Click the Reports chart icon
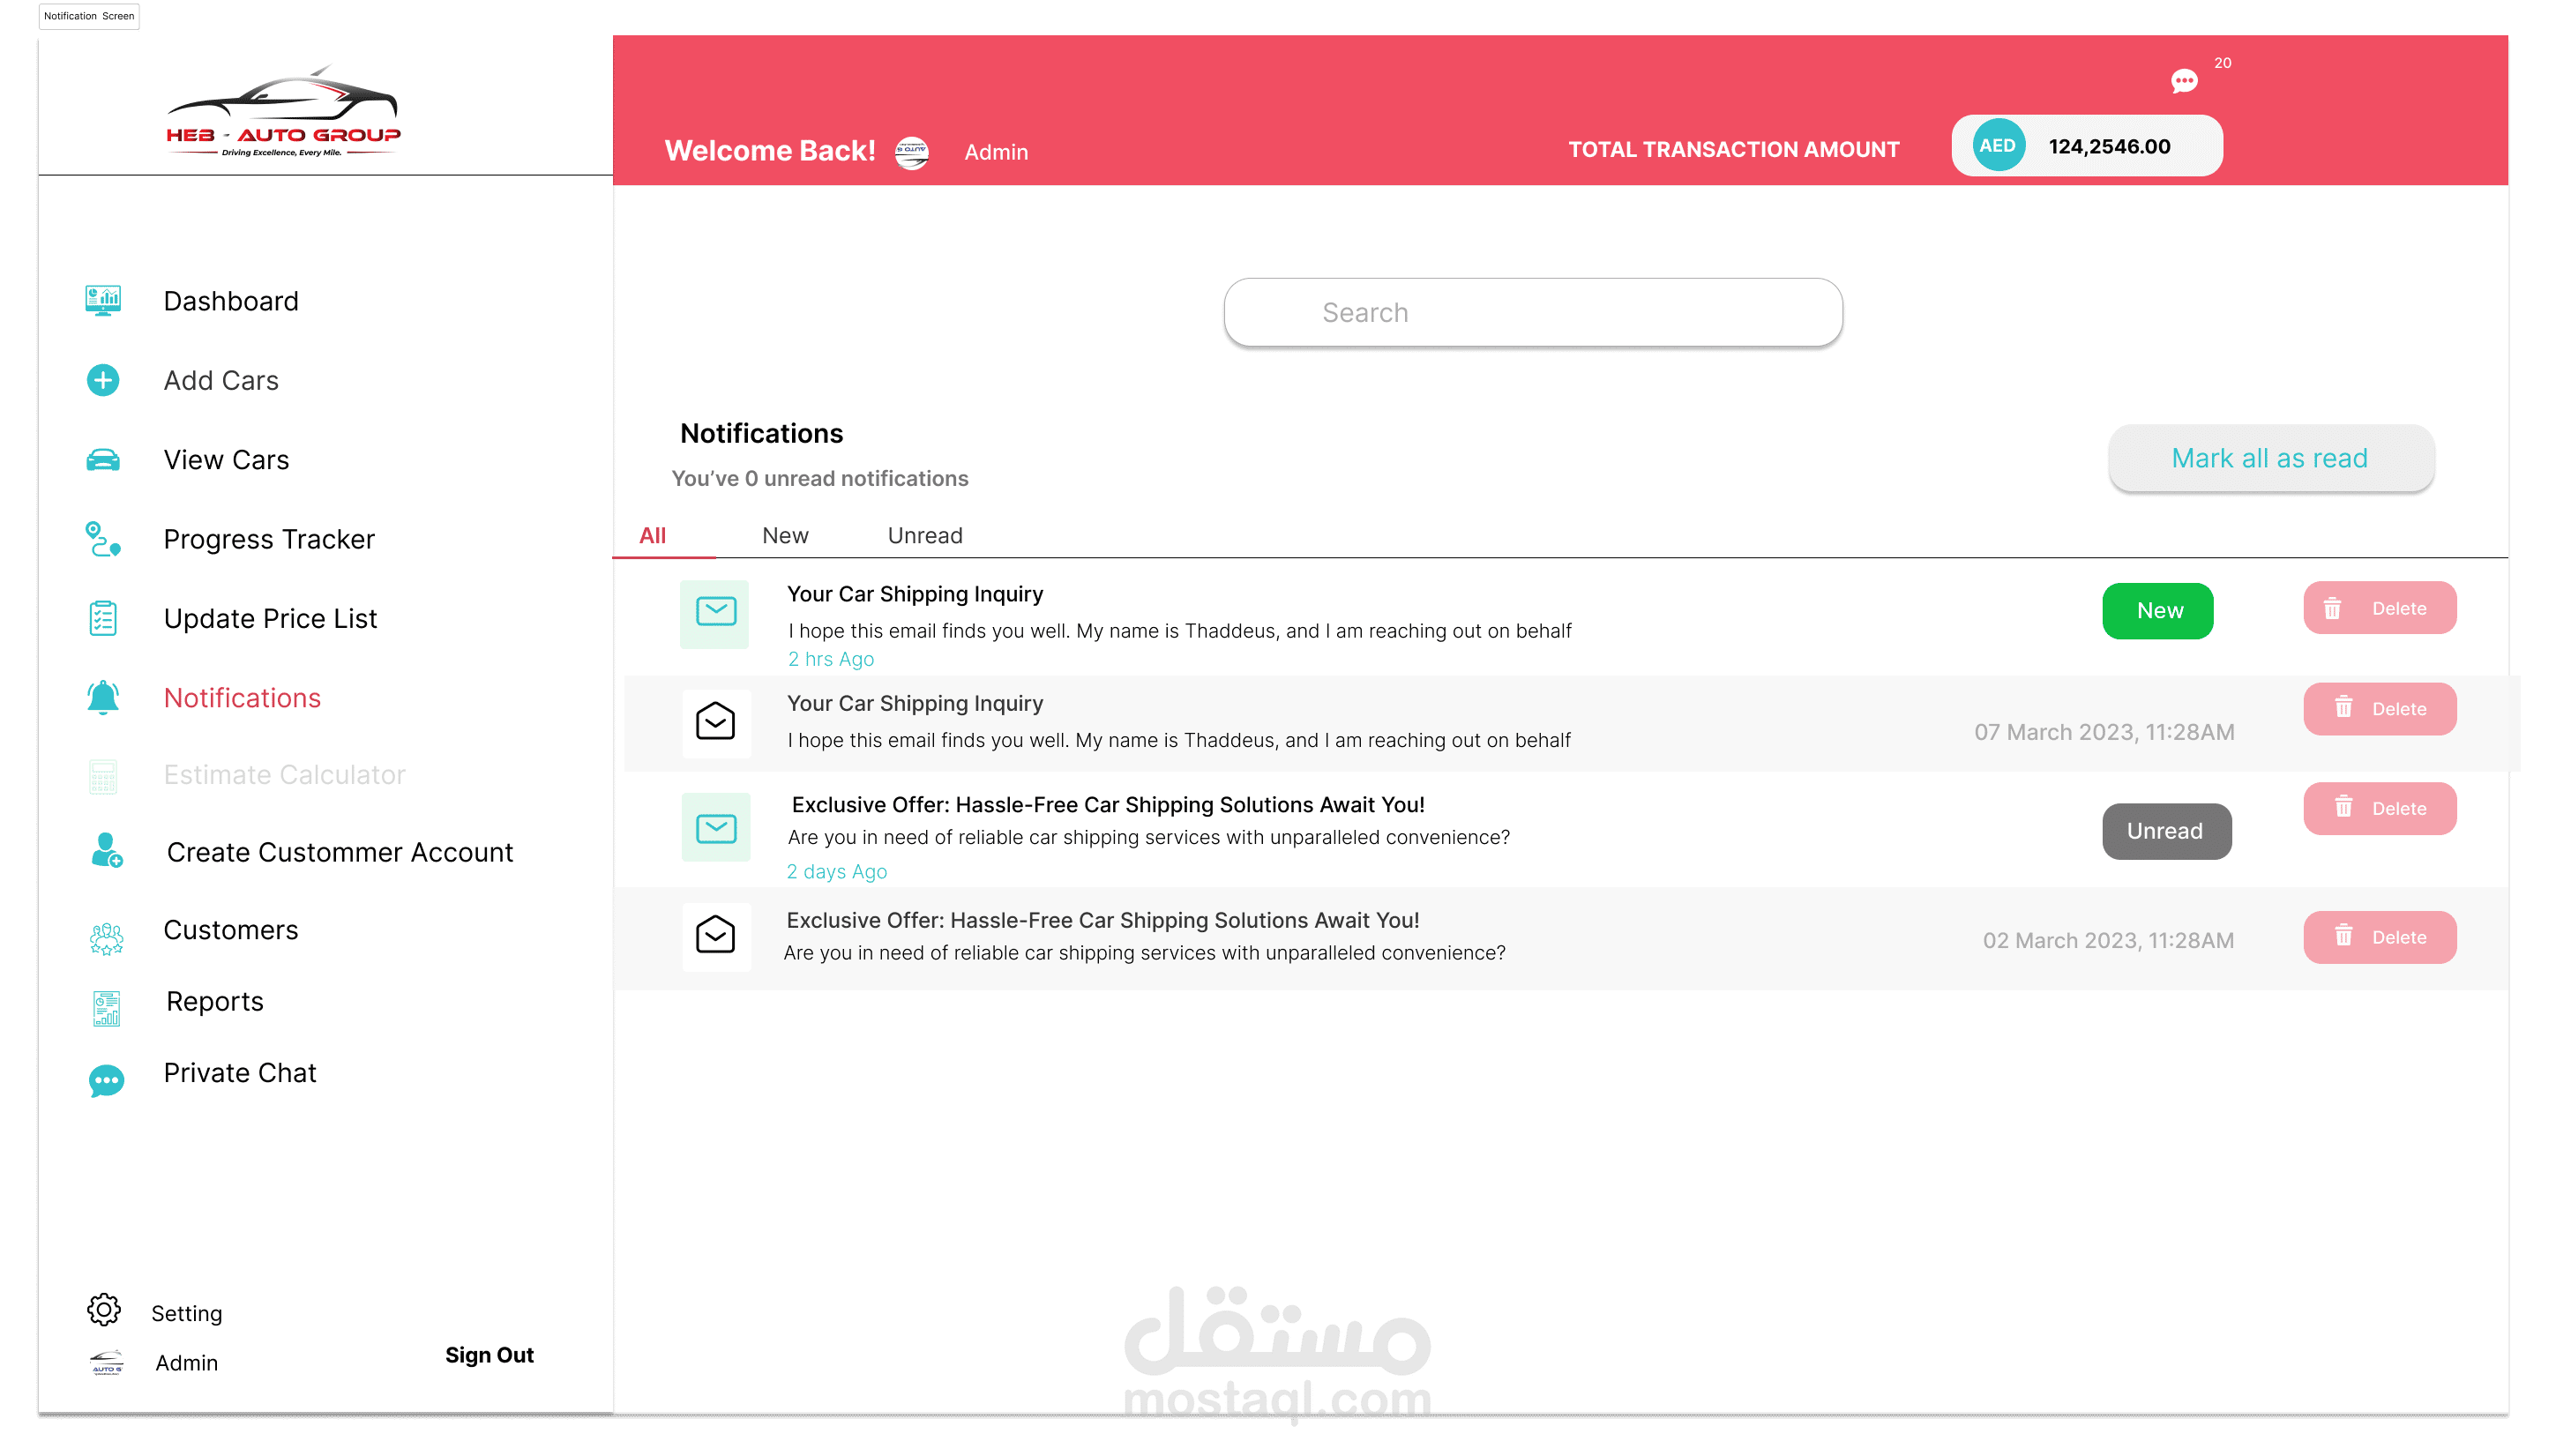 tap(106, 1008)
